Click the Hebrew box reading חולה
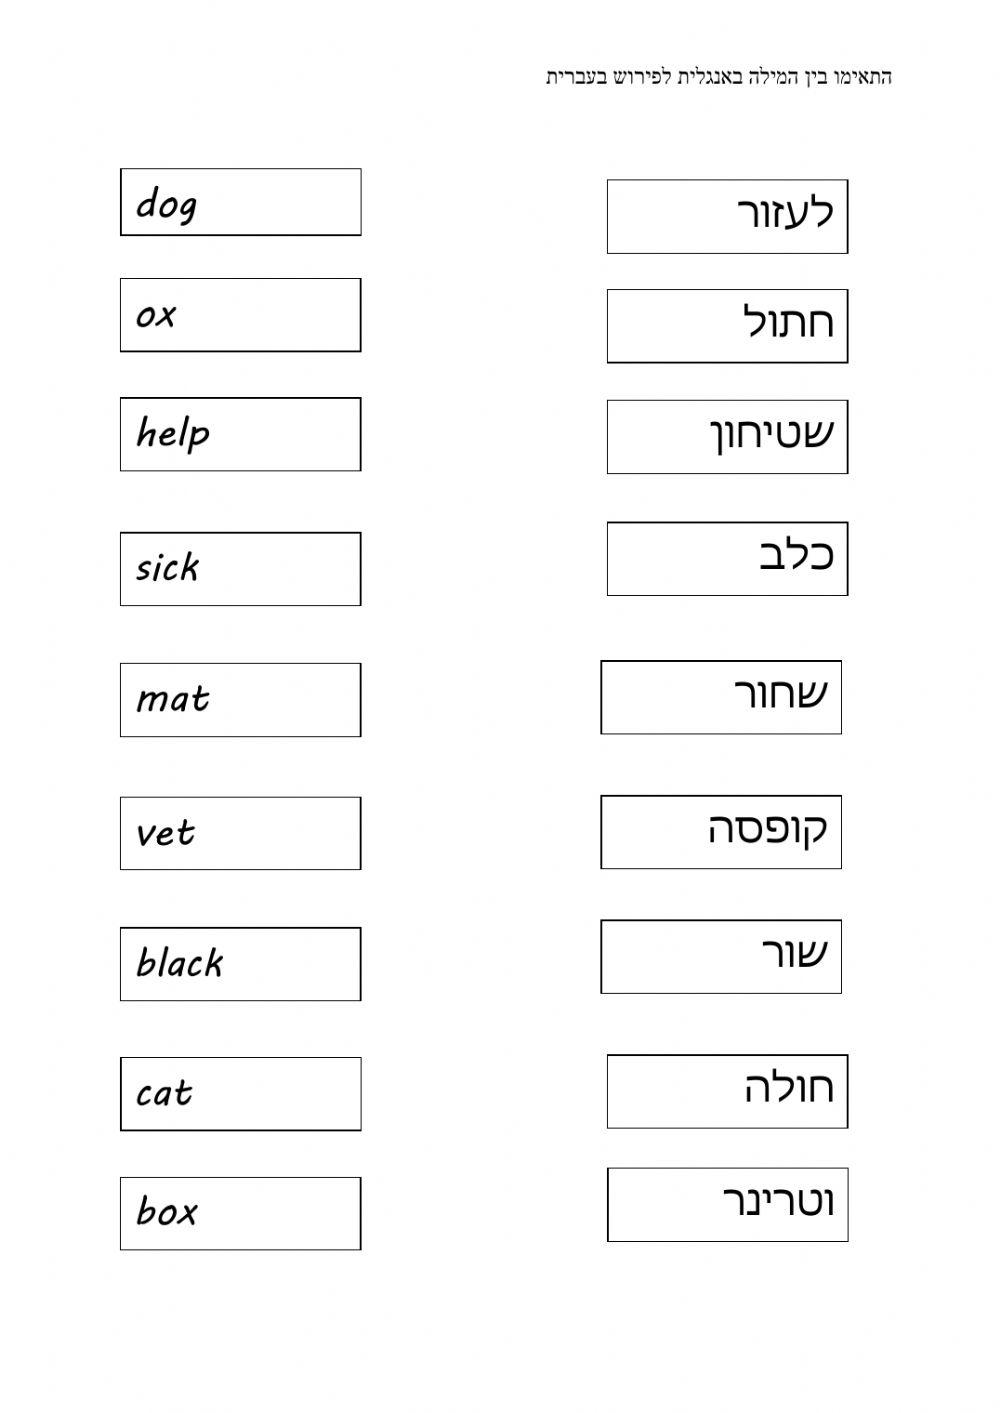Screen dimensions: 1000x1413 click(x=727, y=1091)
